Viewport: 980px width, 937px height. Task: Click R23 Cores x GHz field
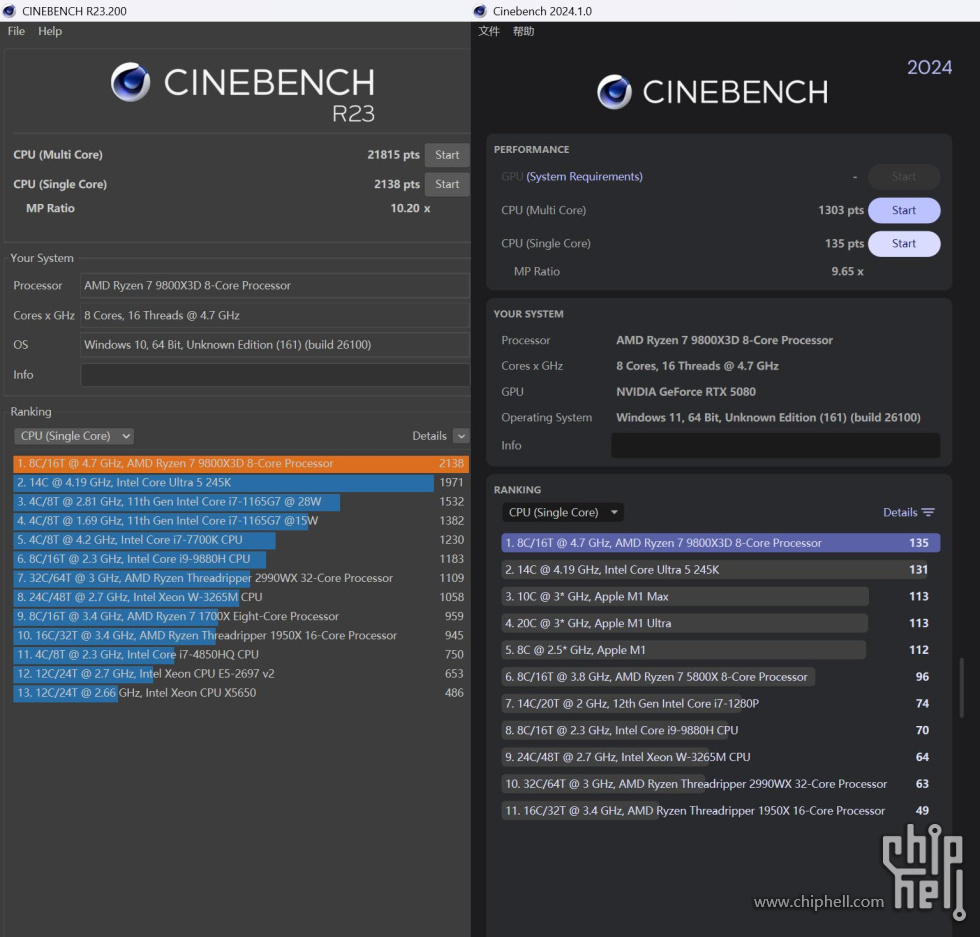pyautogui.click(x=275, y=315)
